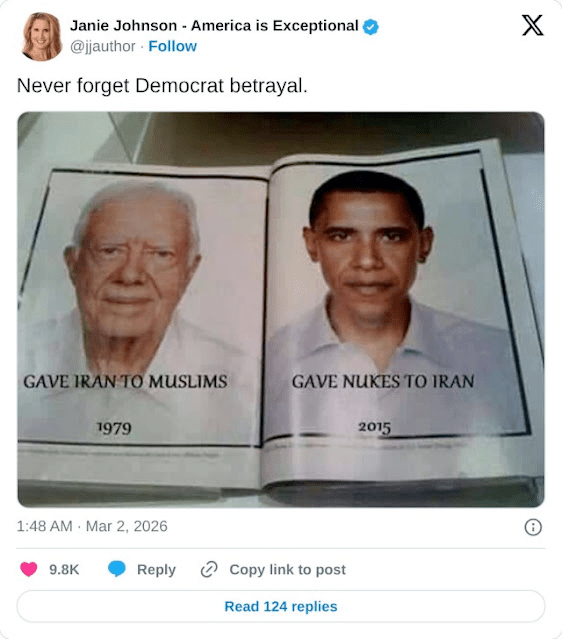Screen dimensions: 562x639
Task: Click the chain link copy icon
Action: pyautogui.click(x=209, y=569)
